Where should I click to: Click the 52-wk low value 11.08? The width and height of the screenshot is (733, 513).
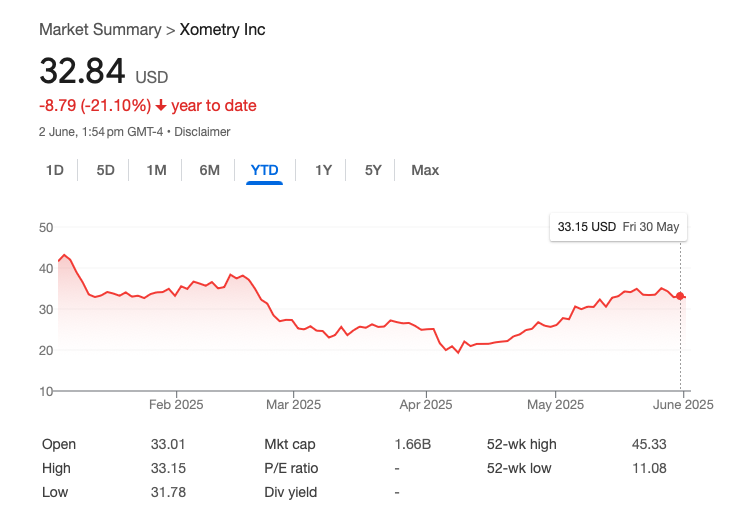649,468
